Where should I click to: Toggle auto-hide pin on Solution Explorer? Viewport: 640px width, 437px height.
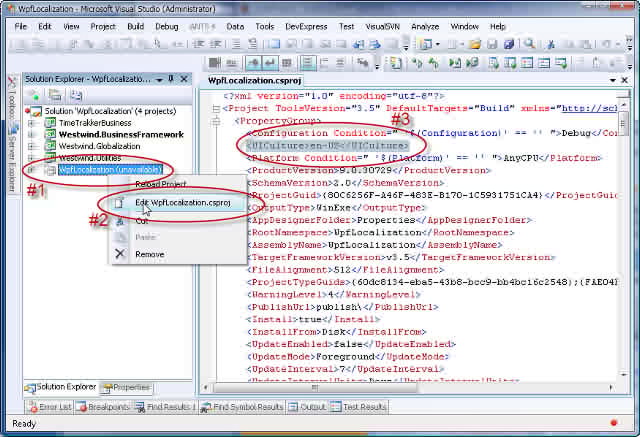coord(171,79)
